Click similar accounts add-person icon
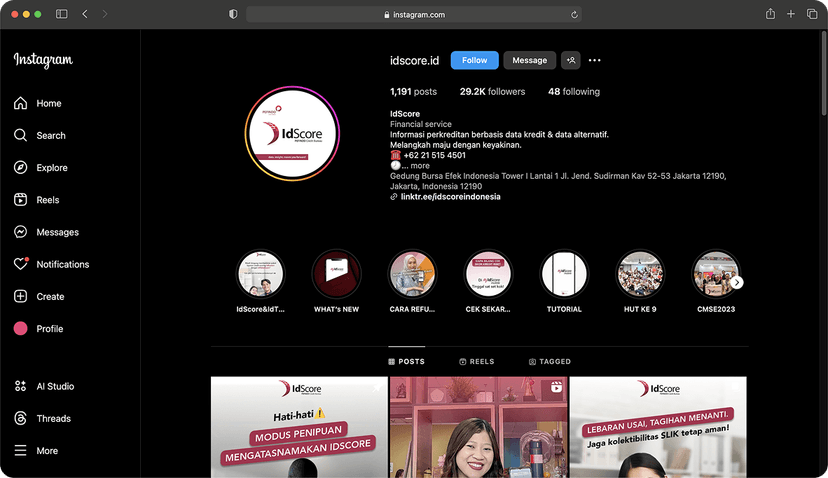This screenshot has height=478, width=828. coord(571,60)
